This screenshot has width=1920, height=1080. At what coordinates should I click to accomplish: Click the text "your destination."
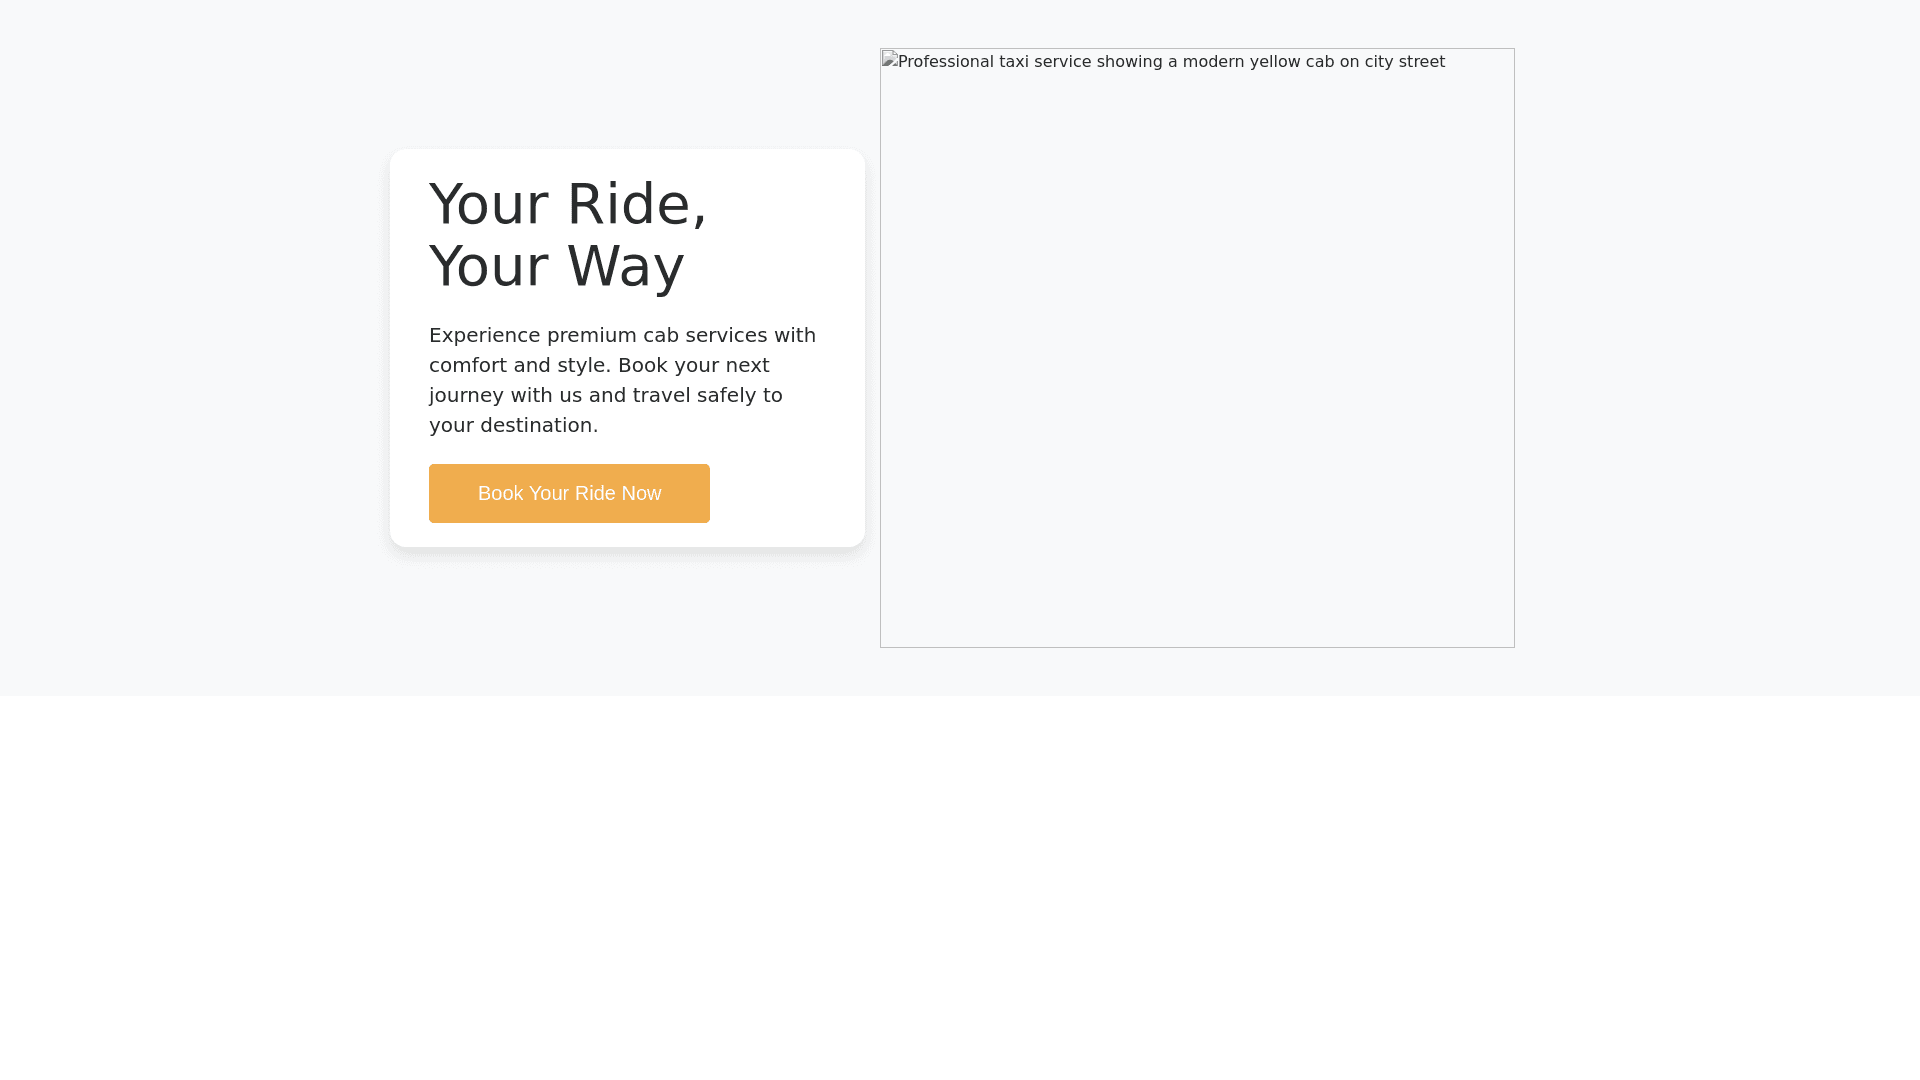coord(513,426)
